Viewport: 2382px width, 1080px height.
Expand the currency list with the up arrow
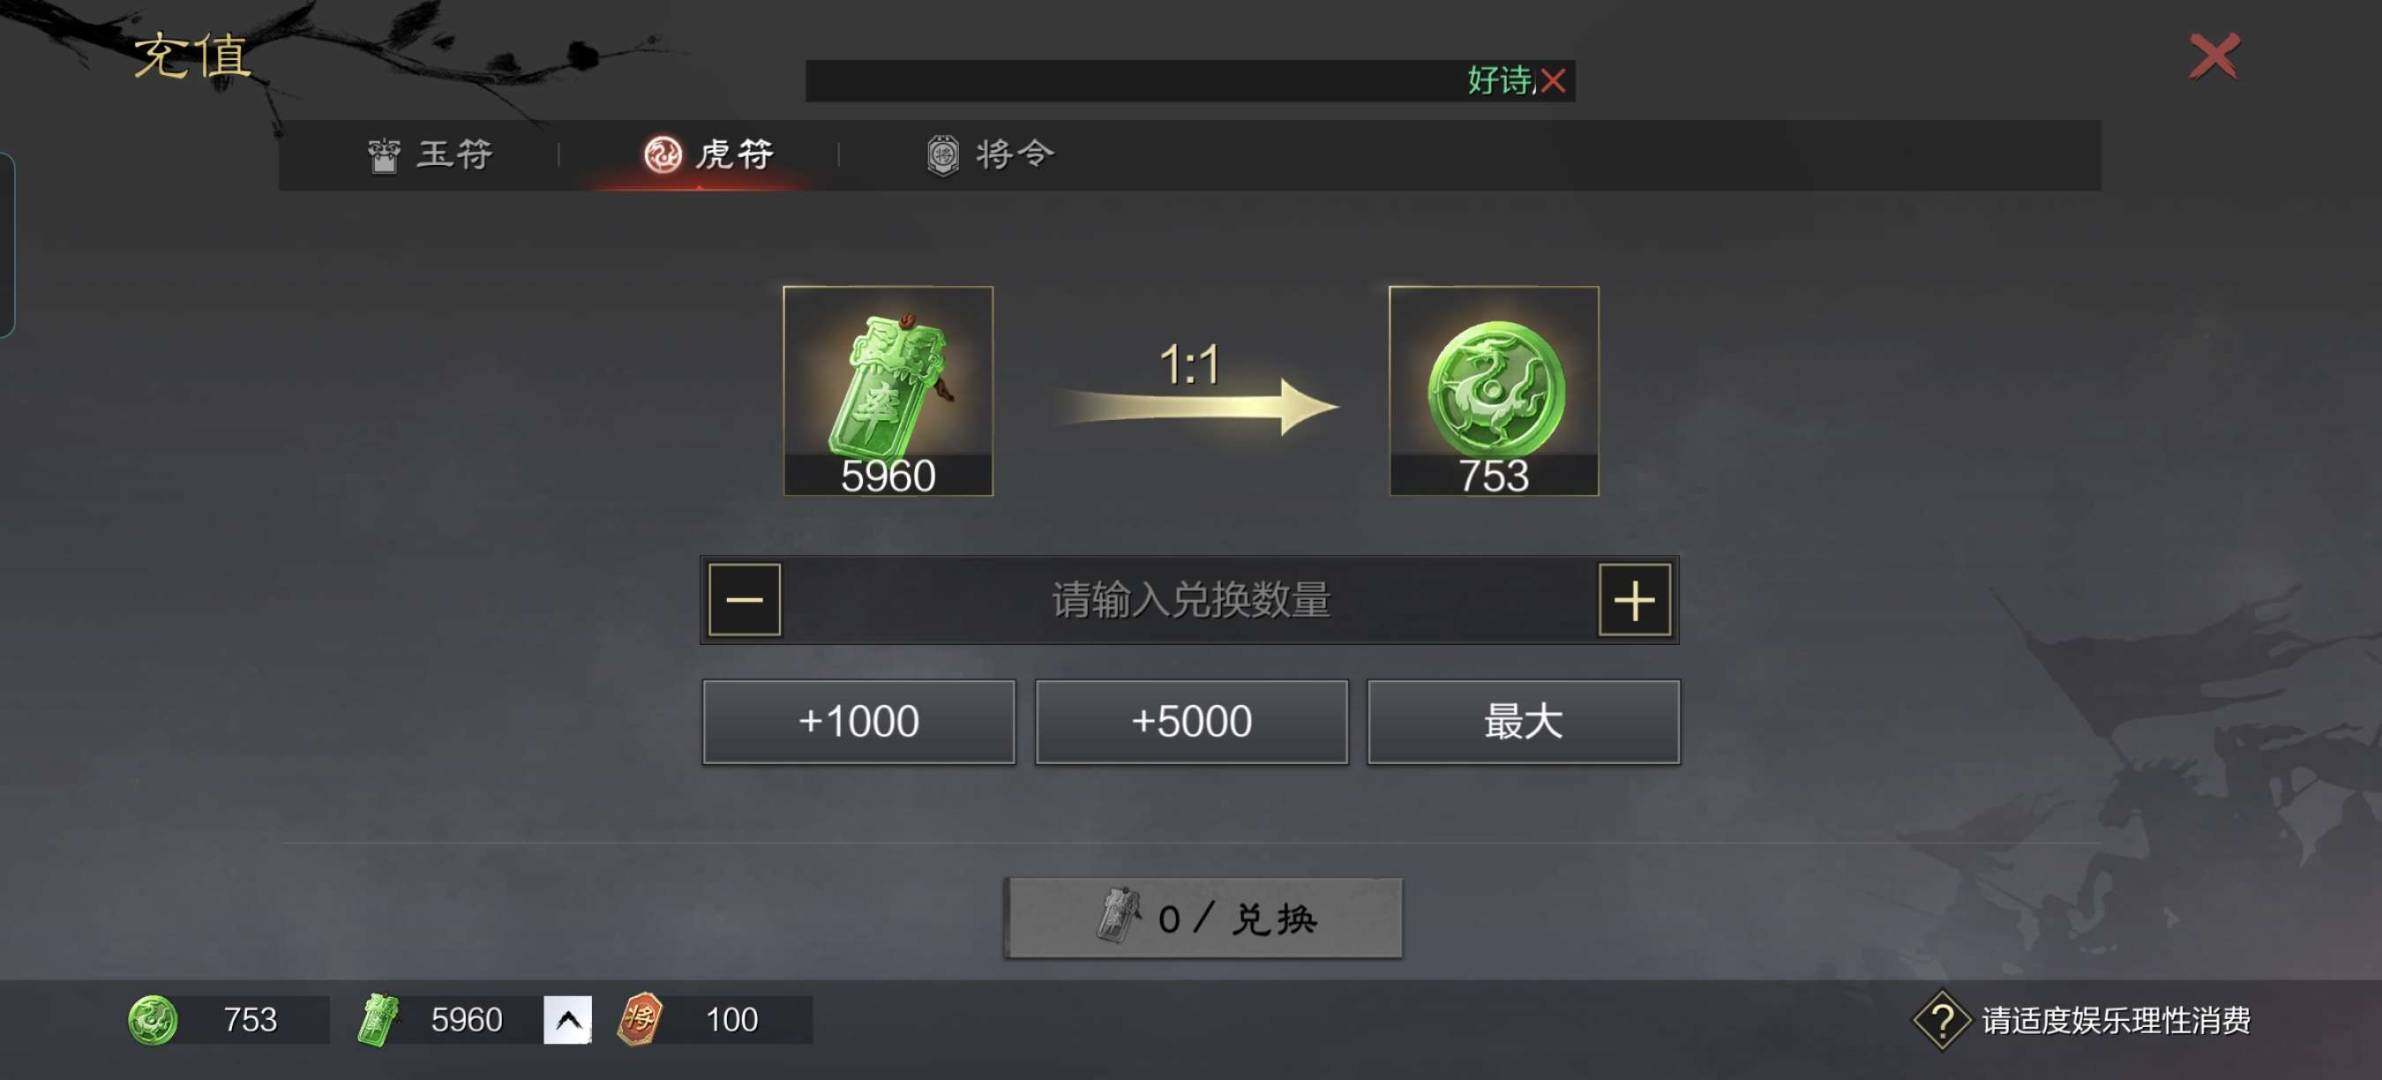pos(568,1020)
